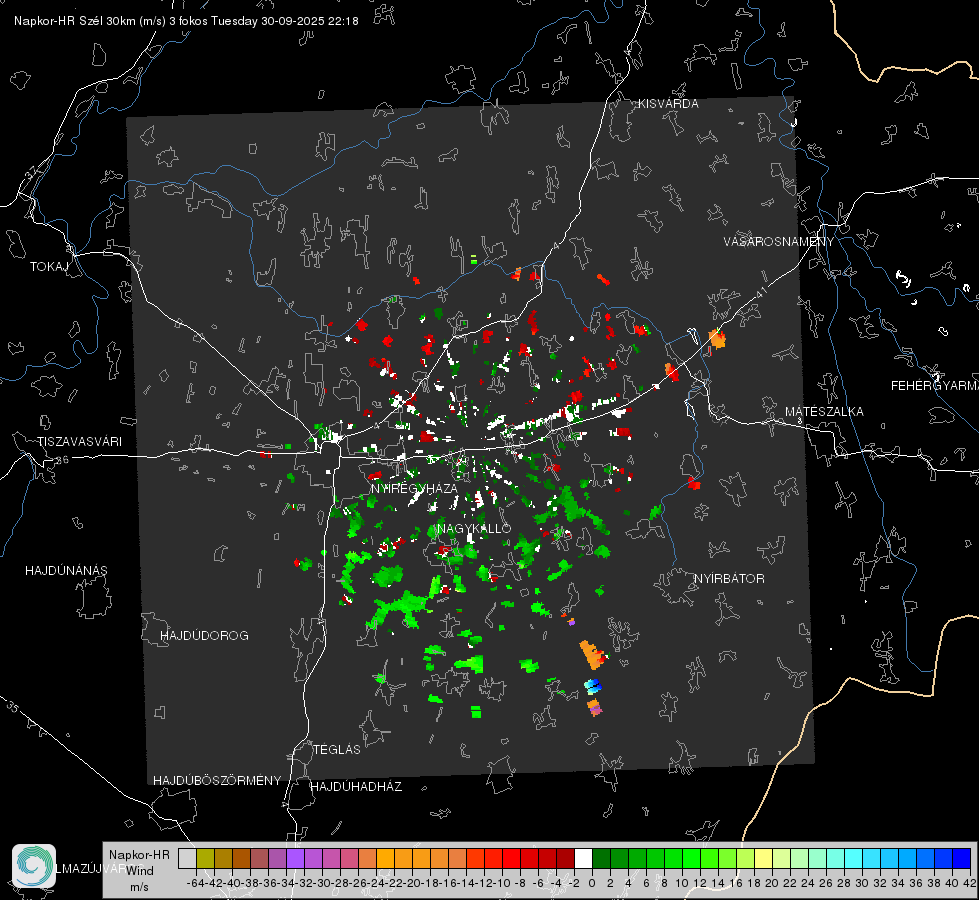Click the TISZAVASVÁRI town label
Image resolution: width=979 pixels, height=900 pixels.
pos(79,442)
